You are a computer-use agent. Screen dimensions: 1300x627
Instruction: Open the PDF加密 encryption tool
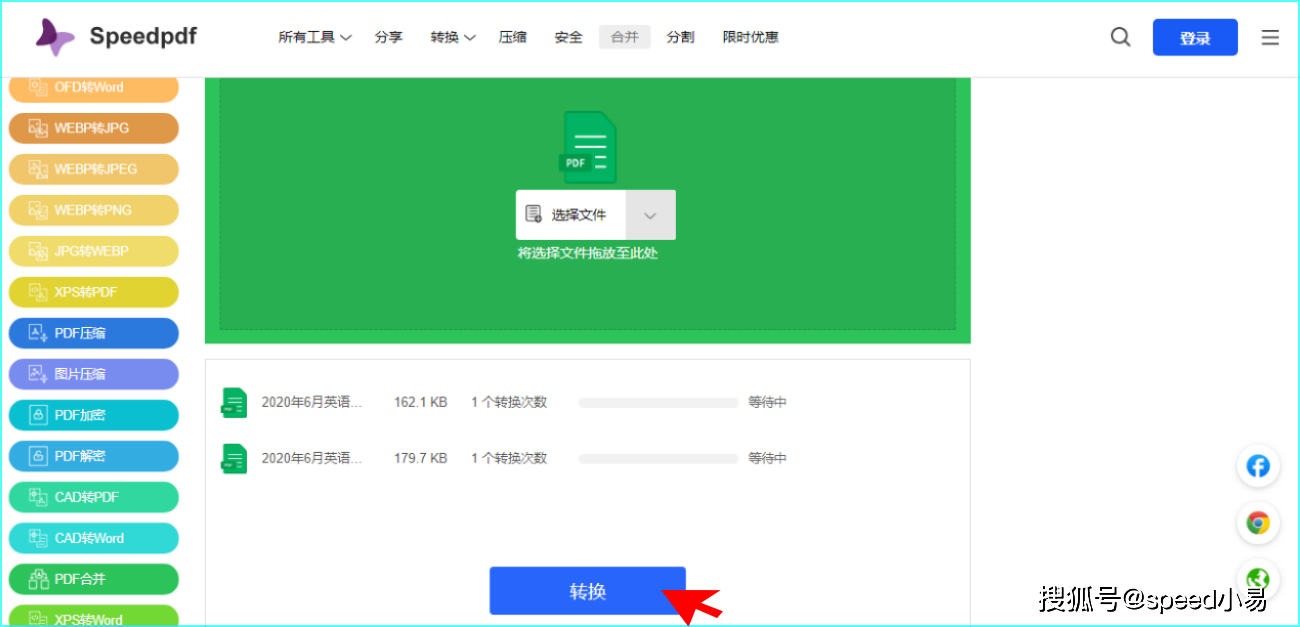pyautogui.click(x=93, y=415)
